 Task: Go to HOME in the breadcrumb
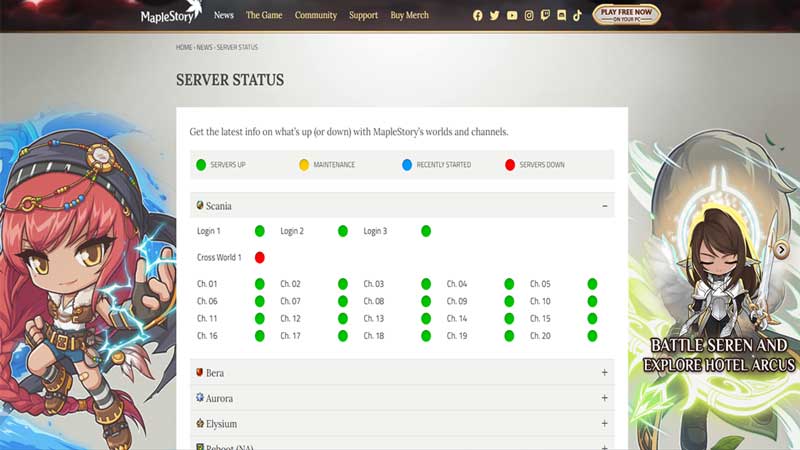184,47
